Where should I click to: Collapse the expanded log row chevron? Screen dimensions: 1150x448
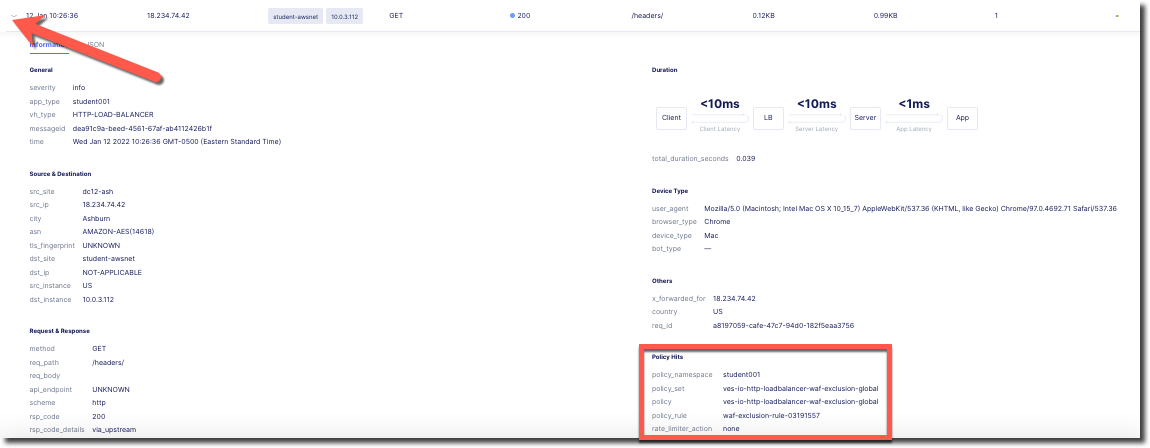click(11, 16)
